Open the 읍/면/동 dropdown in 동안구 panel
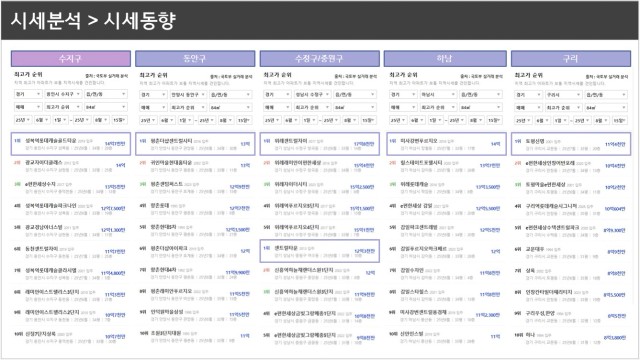The width and height of the screenshot is (640, 360). (x=230, y=94)
